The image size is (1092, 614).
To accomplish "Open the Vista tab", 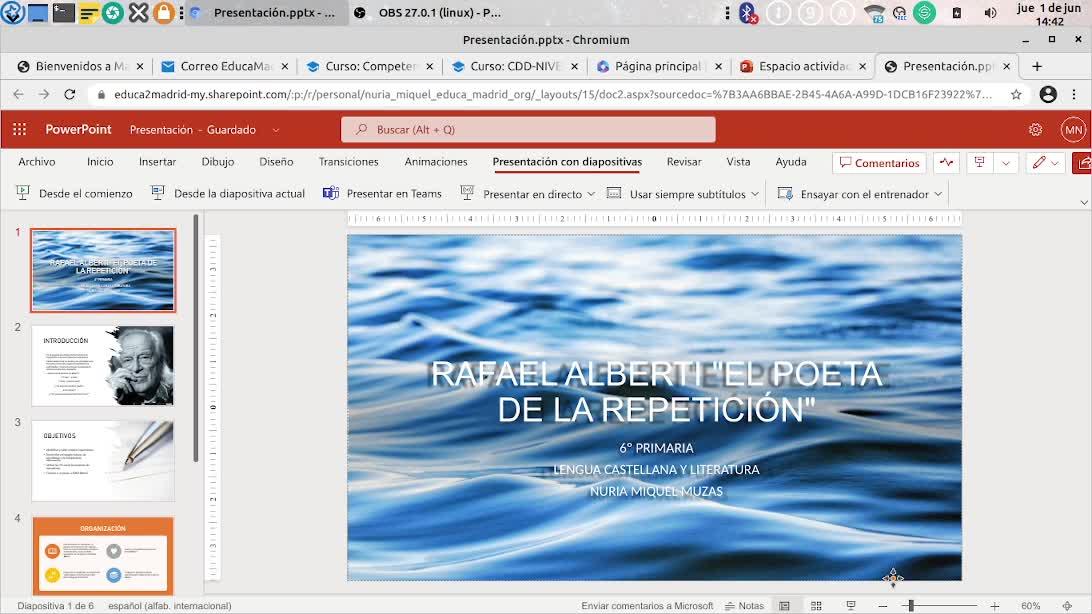I will point(738,162).
